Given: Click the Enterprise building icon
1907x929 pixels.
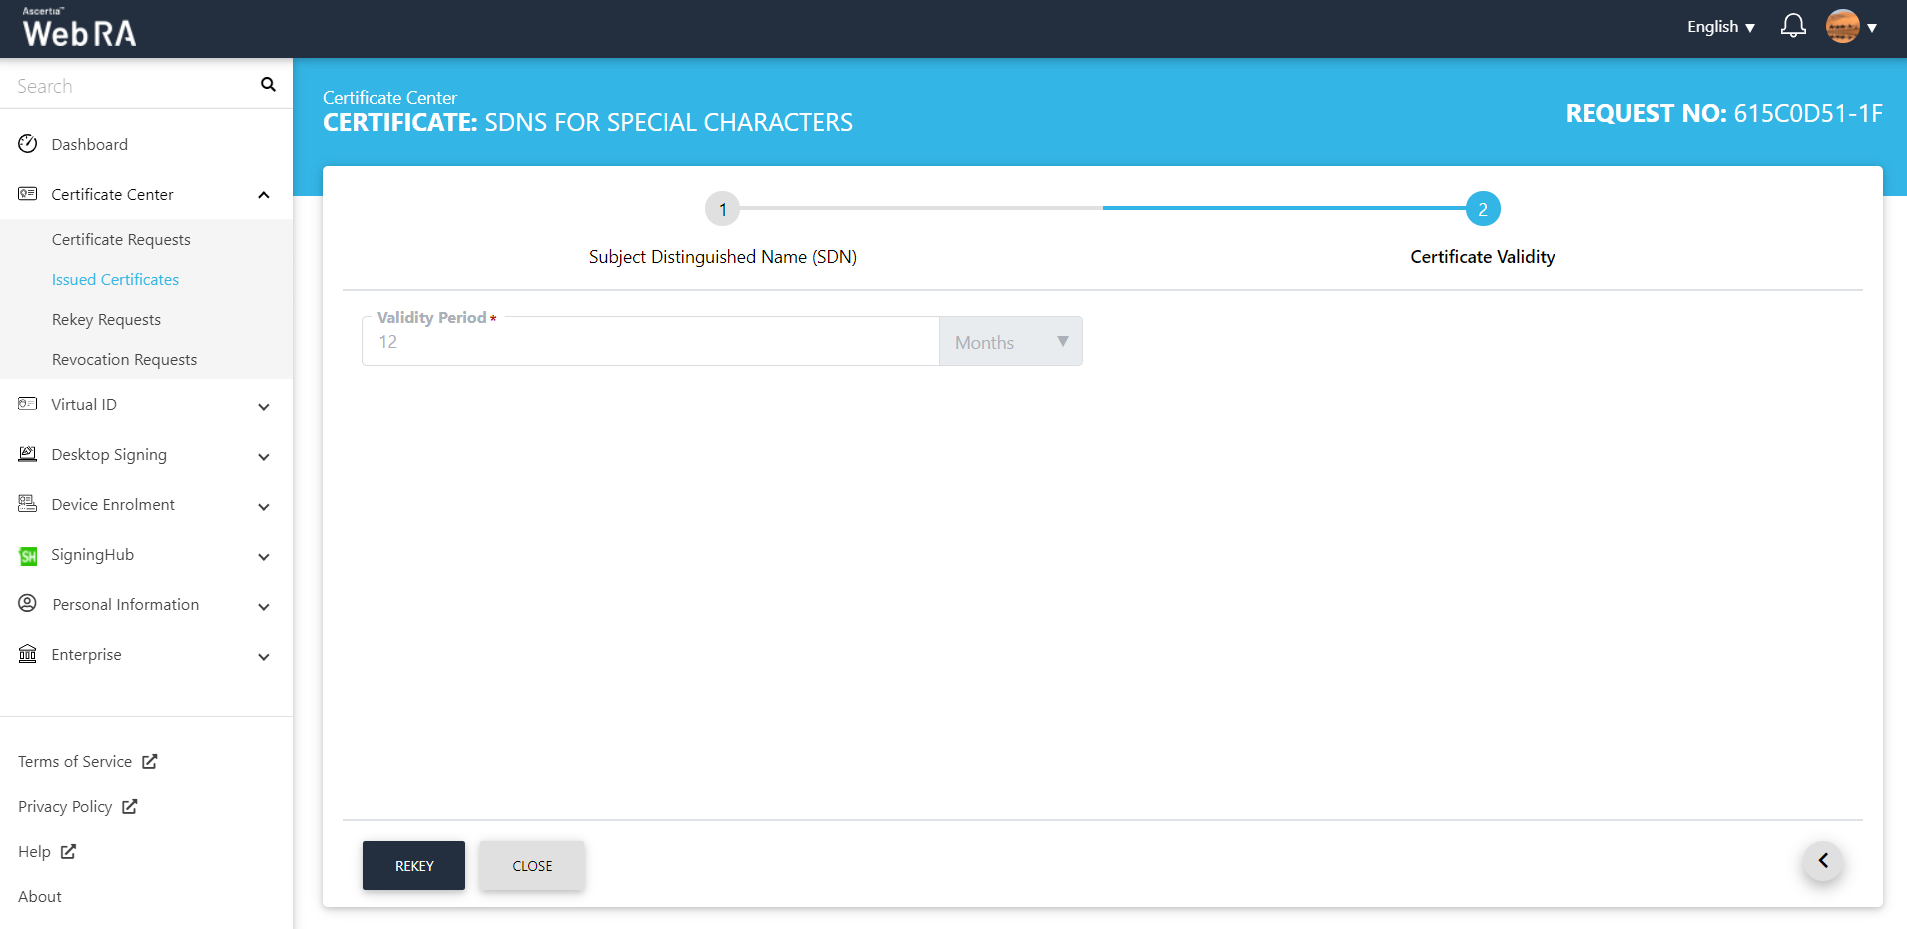Looking at the screenshot, I should [28, 654].
